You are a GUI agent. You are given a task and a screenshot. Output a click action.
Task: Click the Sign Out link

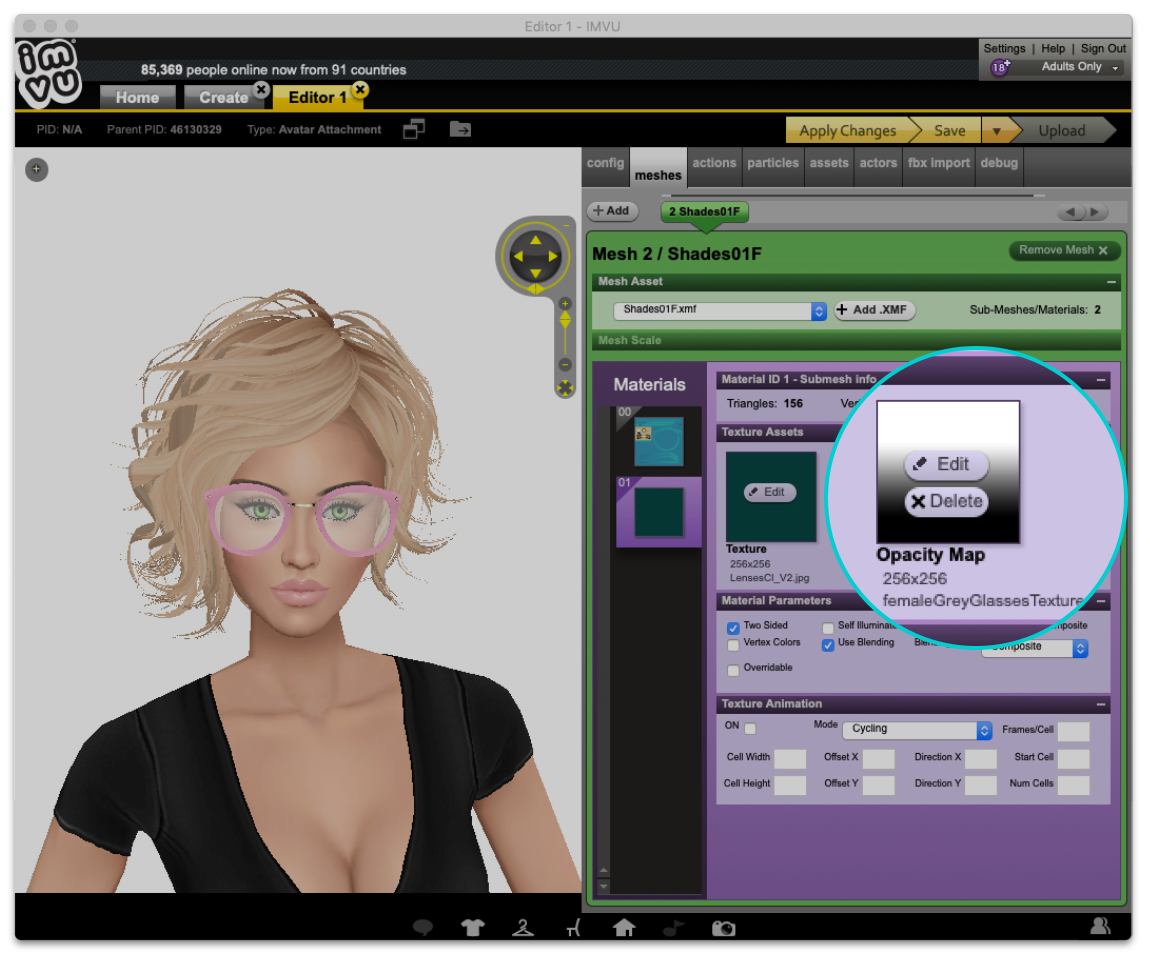(1103, 48)
